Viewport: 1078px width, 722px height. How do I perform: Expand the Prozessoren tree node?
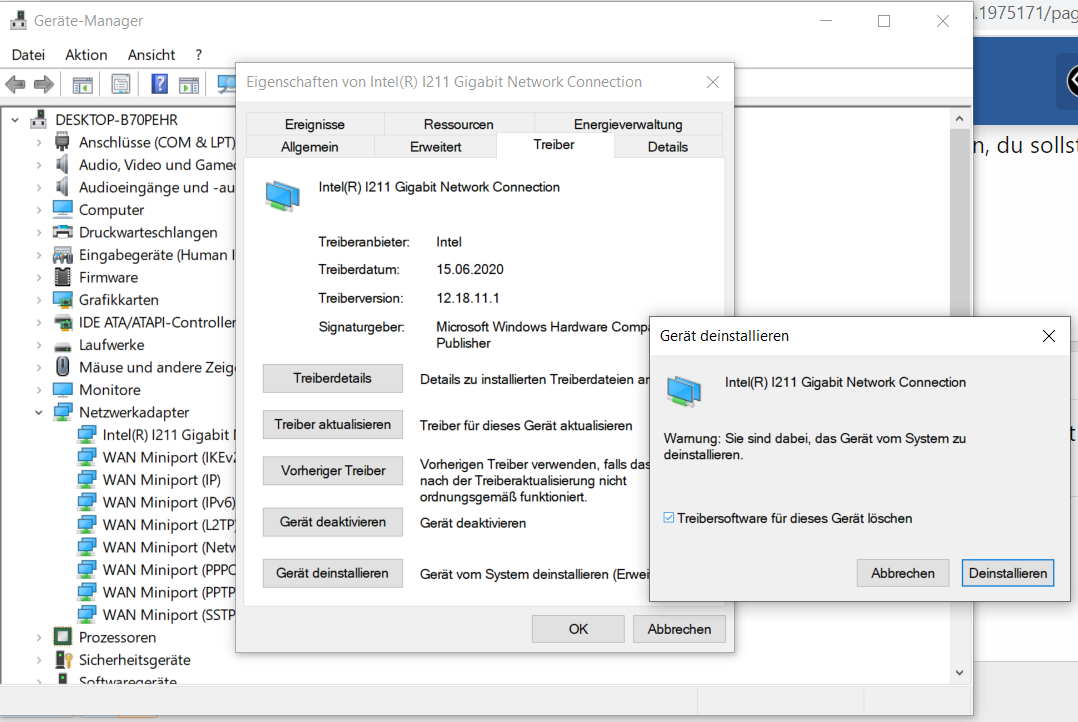[x=38, y=637]
